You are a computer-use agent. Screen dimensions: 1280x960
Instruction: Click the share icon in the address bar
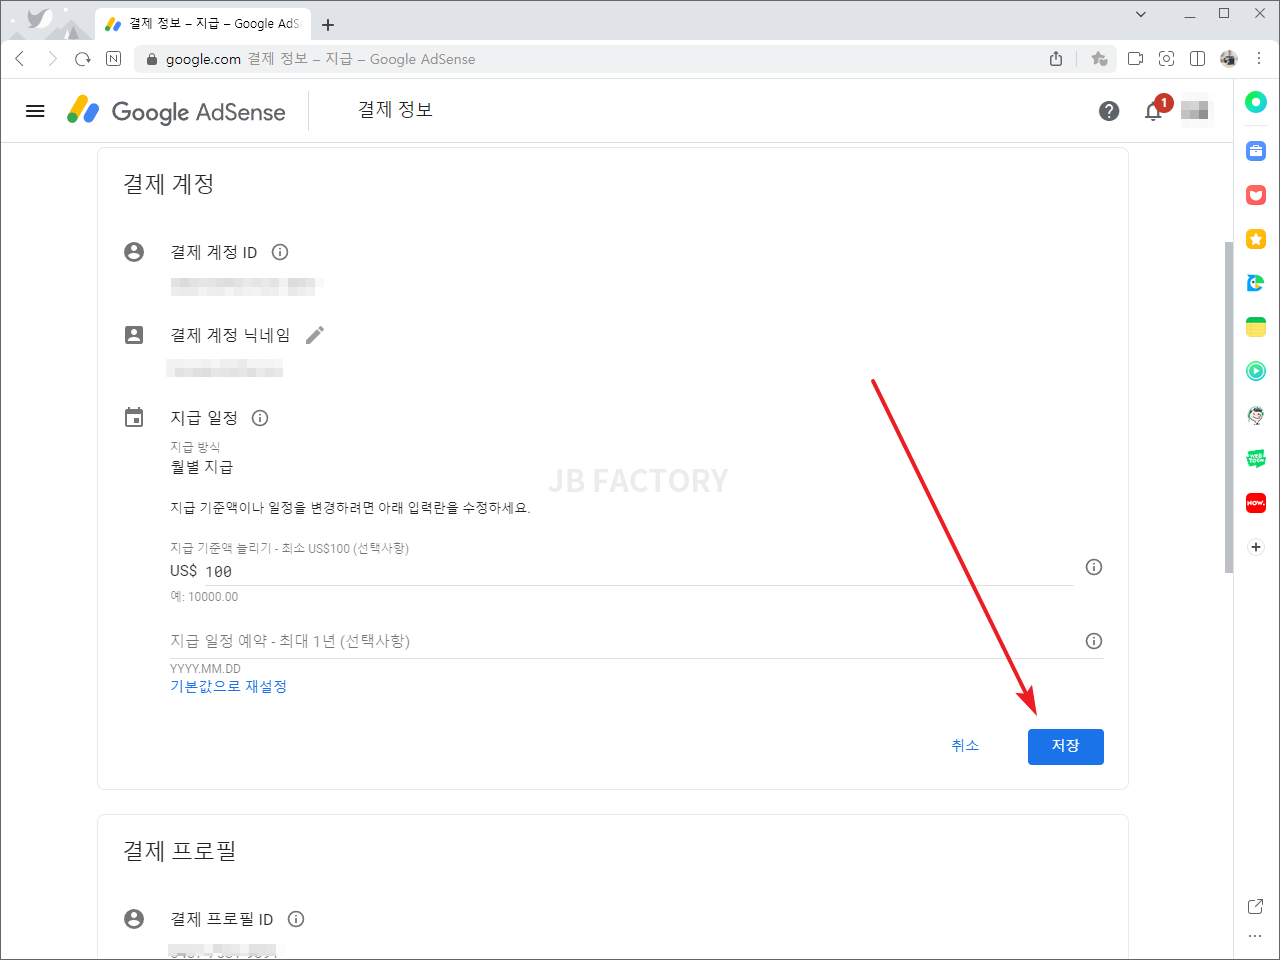(1056, 59)
